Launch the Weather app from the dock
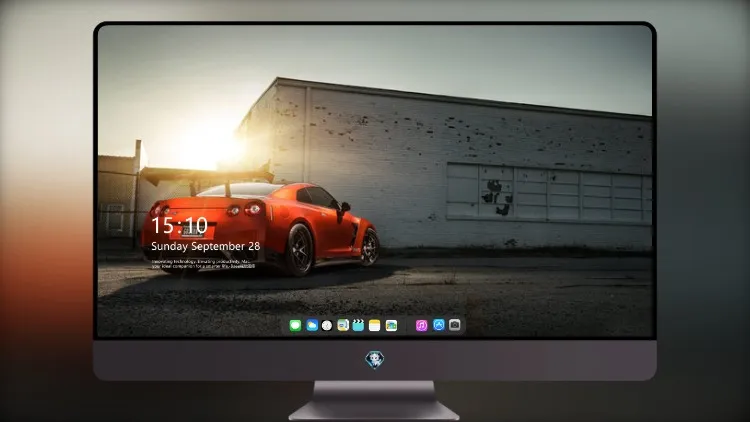Viewport: 750px width, 422px height. pyautogui.click(x=312, y=325)
